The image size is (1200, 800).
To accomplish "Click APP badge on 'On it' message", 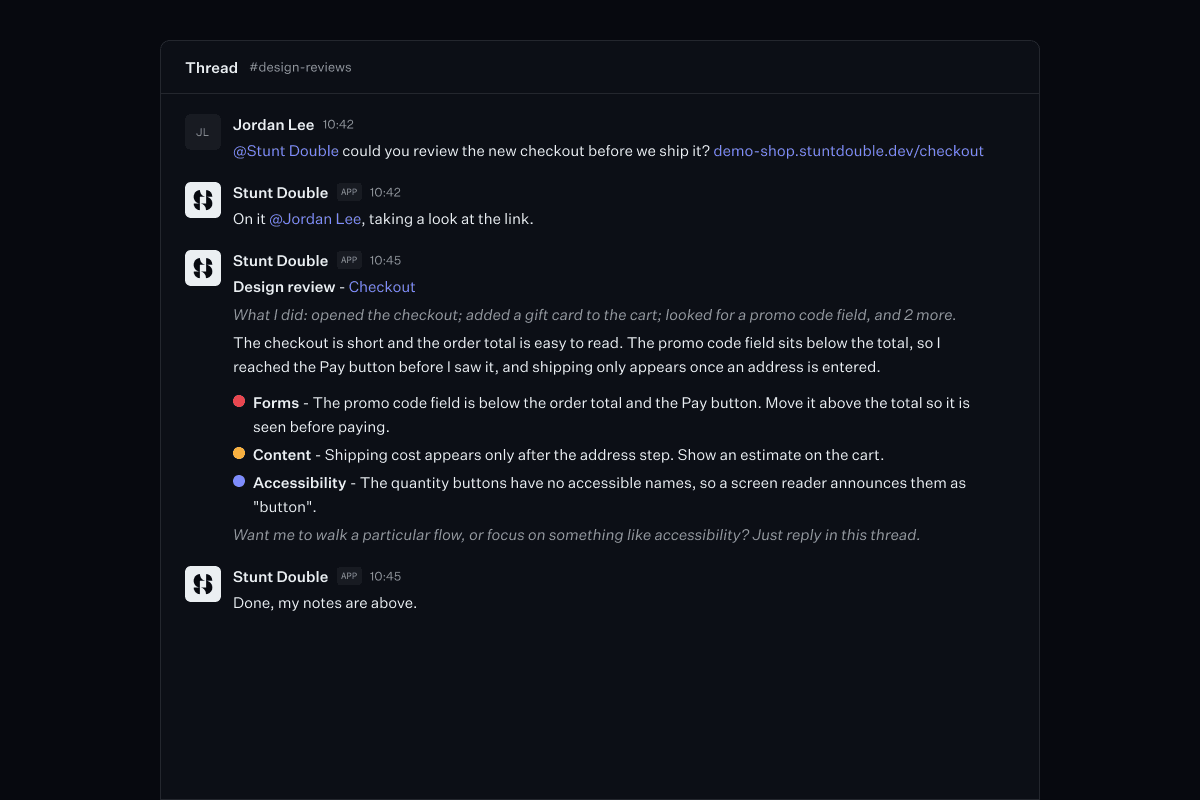I will [349, 193].
